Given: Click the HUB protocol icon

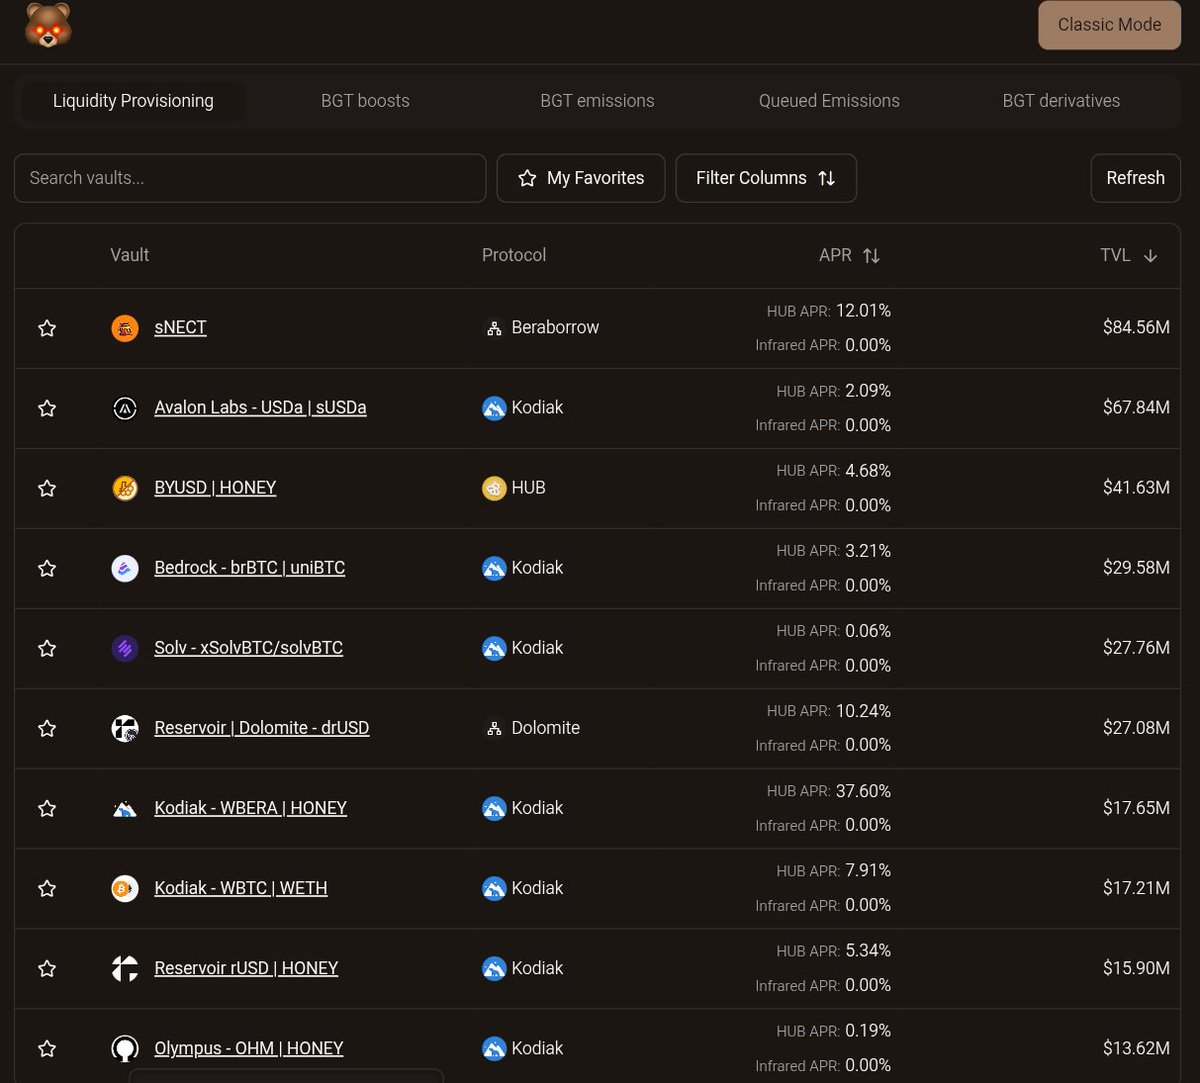Looking at the screenshot, I should pyautogui.click(x=493, y=488).
